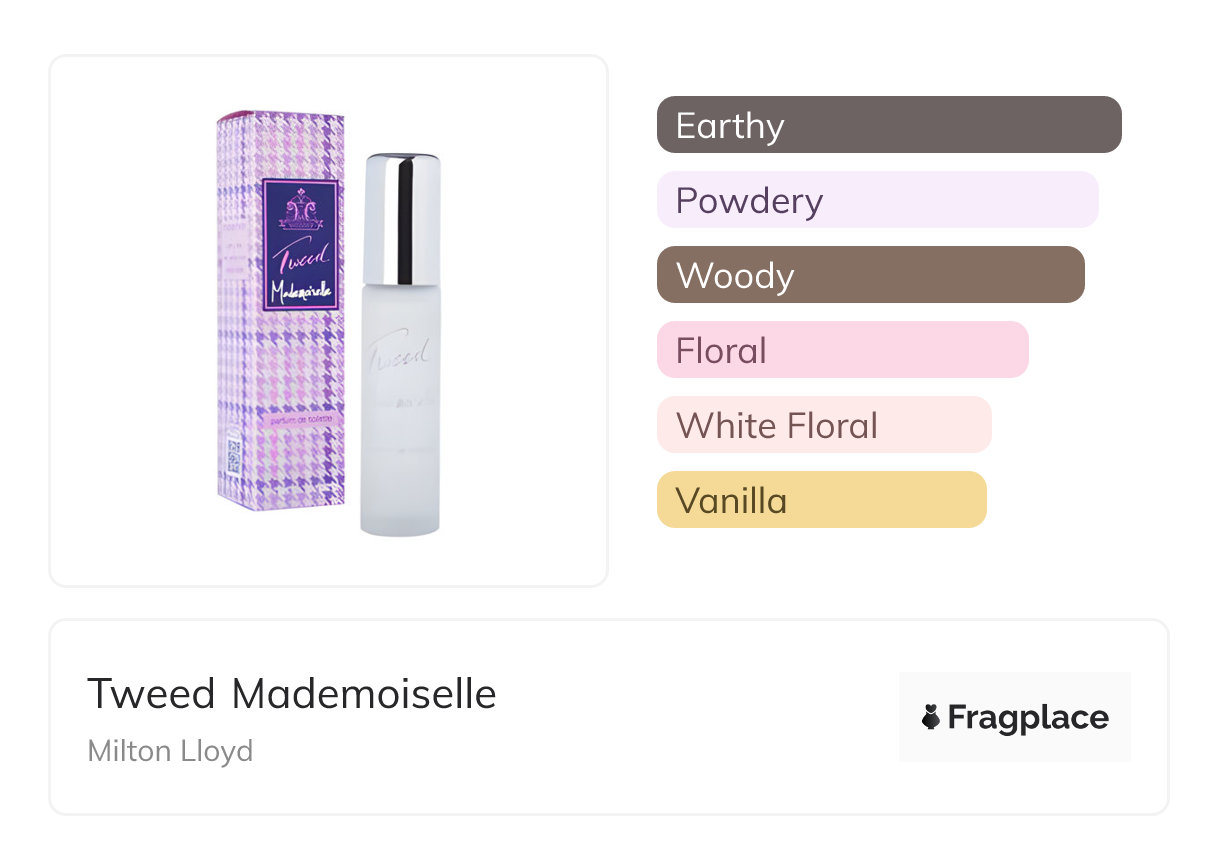Click the silver cap of the bottle
Viewport: 1218px width, 864px height.
pyautogui.click(x=401, y=217)
